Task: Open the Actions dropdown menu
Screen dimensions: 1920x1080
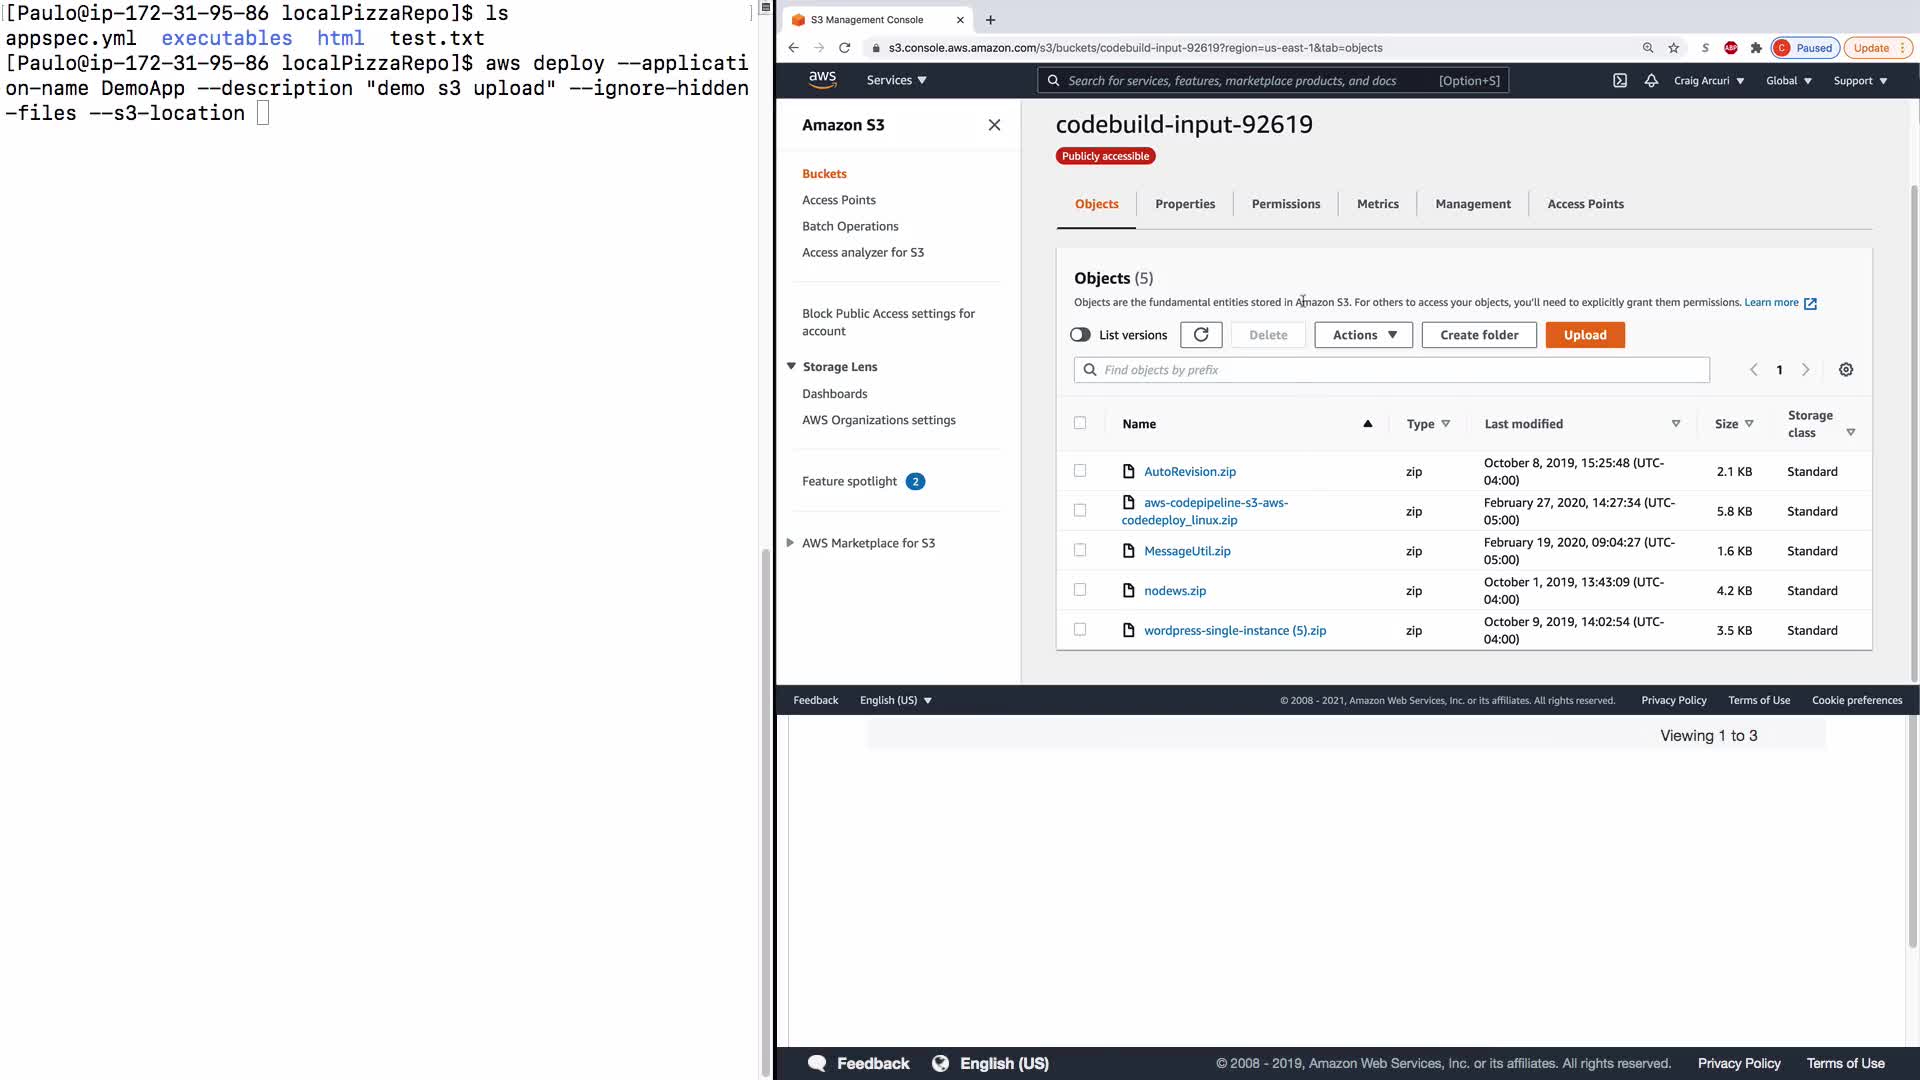Action: [x=1363, y=335]
